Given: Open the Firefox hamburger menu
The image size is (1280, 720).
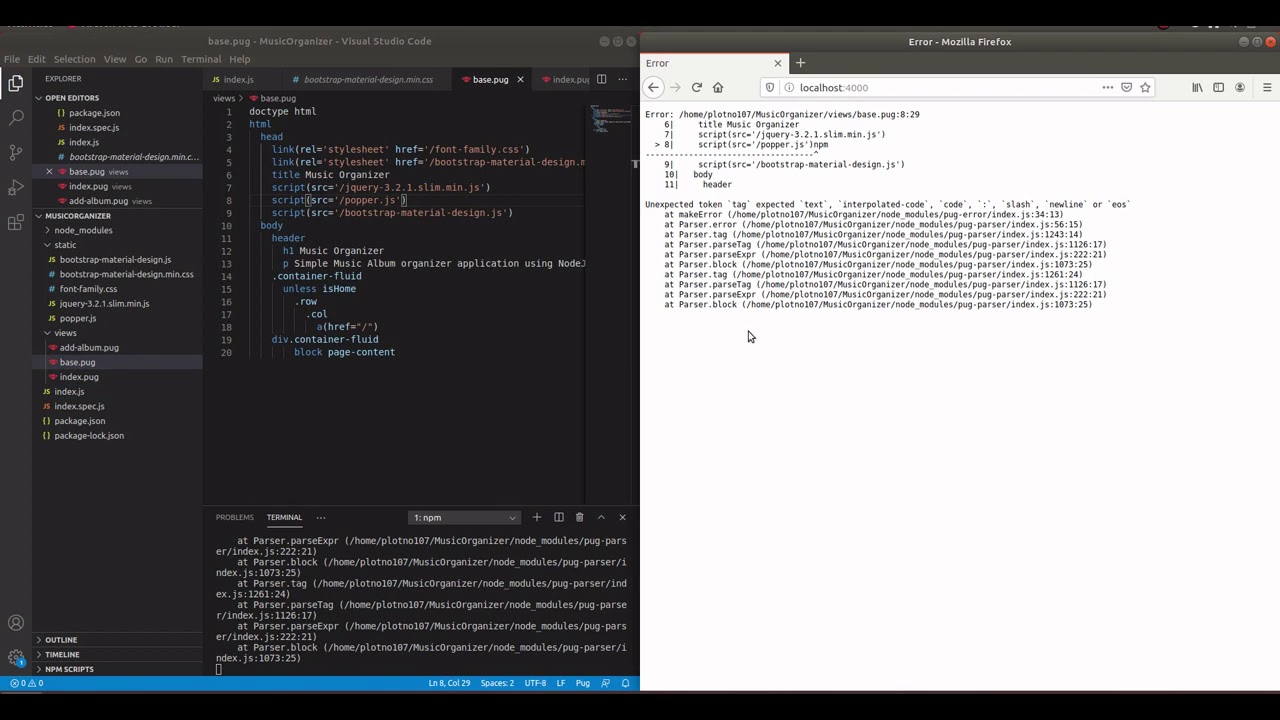Looking at the screenshot, I should coord(1267,88).
